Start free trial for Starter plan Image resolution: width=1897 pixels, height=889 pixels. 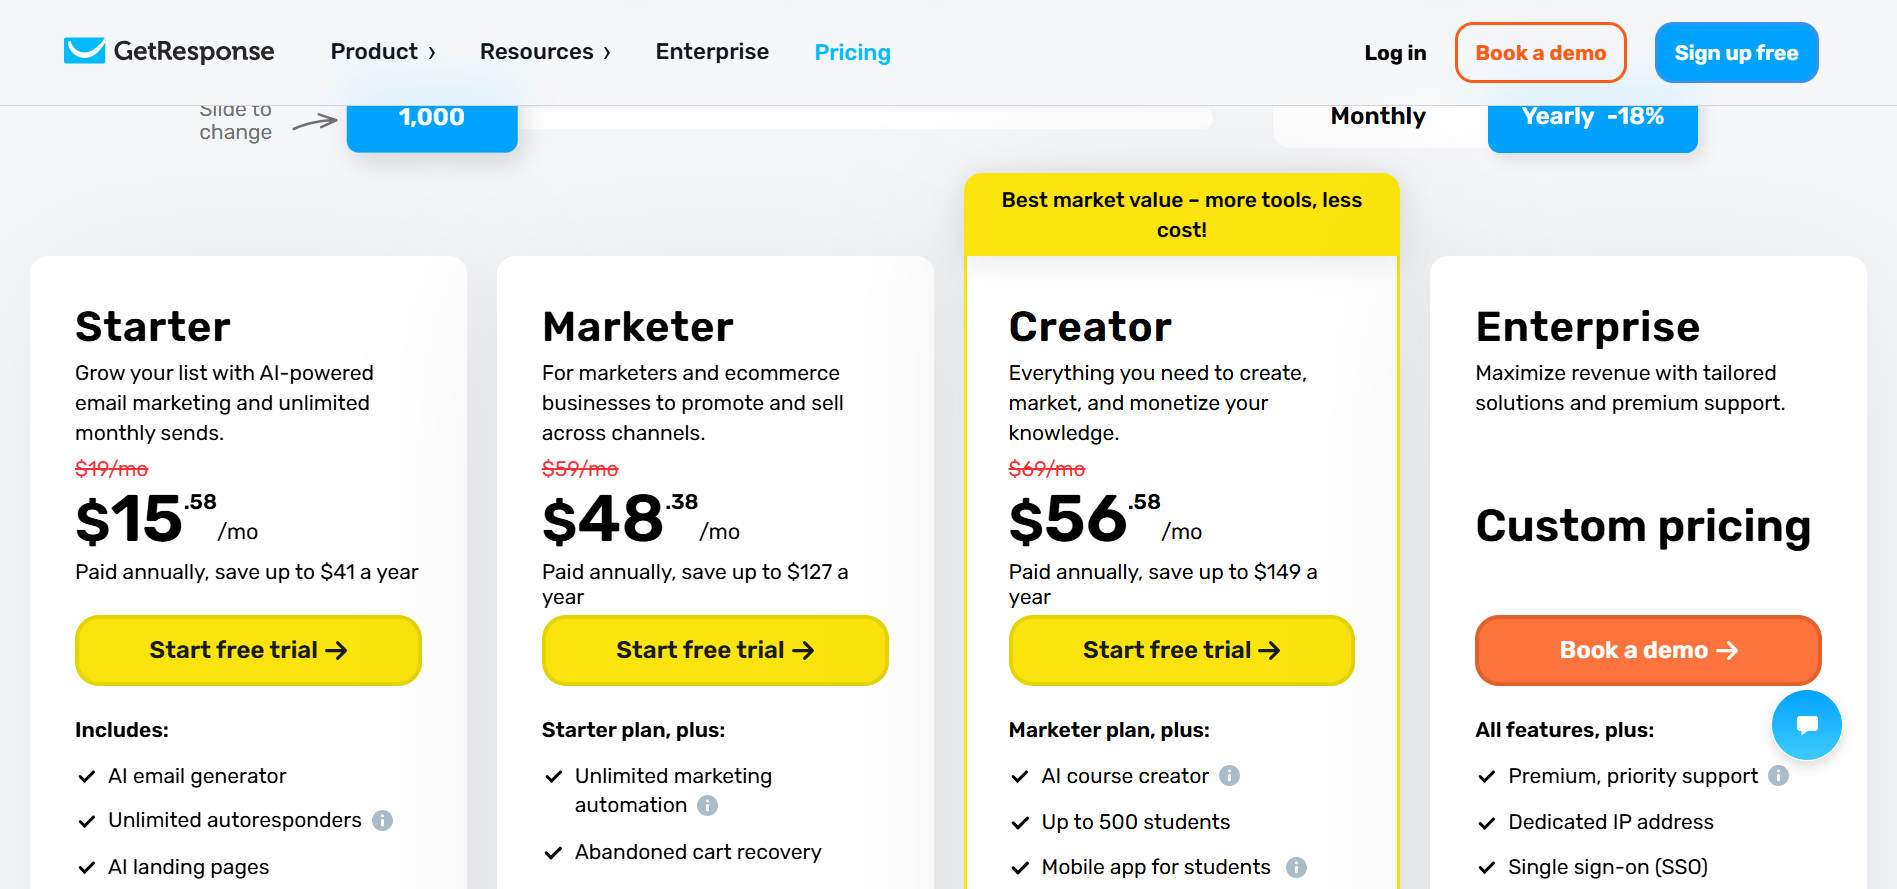248,650
